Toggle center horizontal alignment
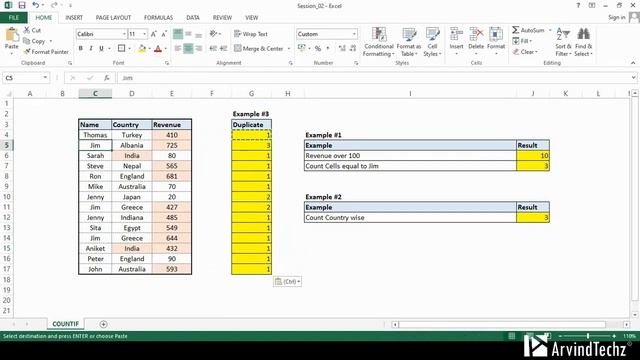640x360 pixels. [188, 49]
